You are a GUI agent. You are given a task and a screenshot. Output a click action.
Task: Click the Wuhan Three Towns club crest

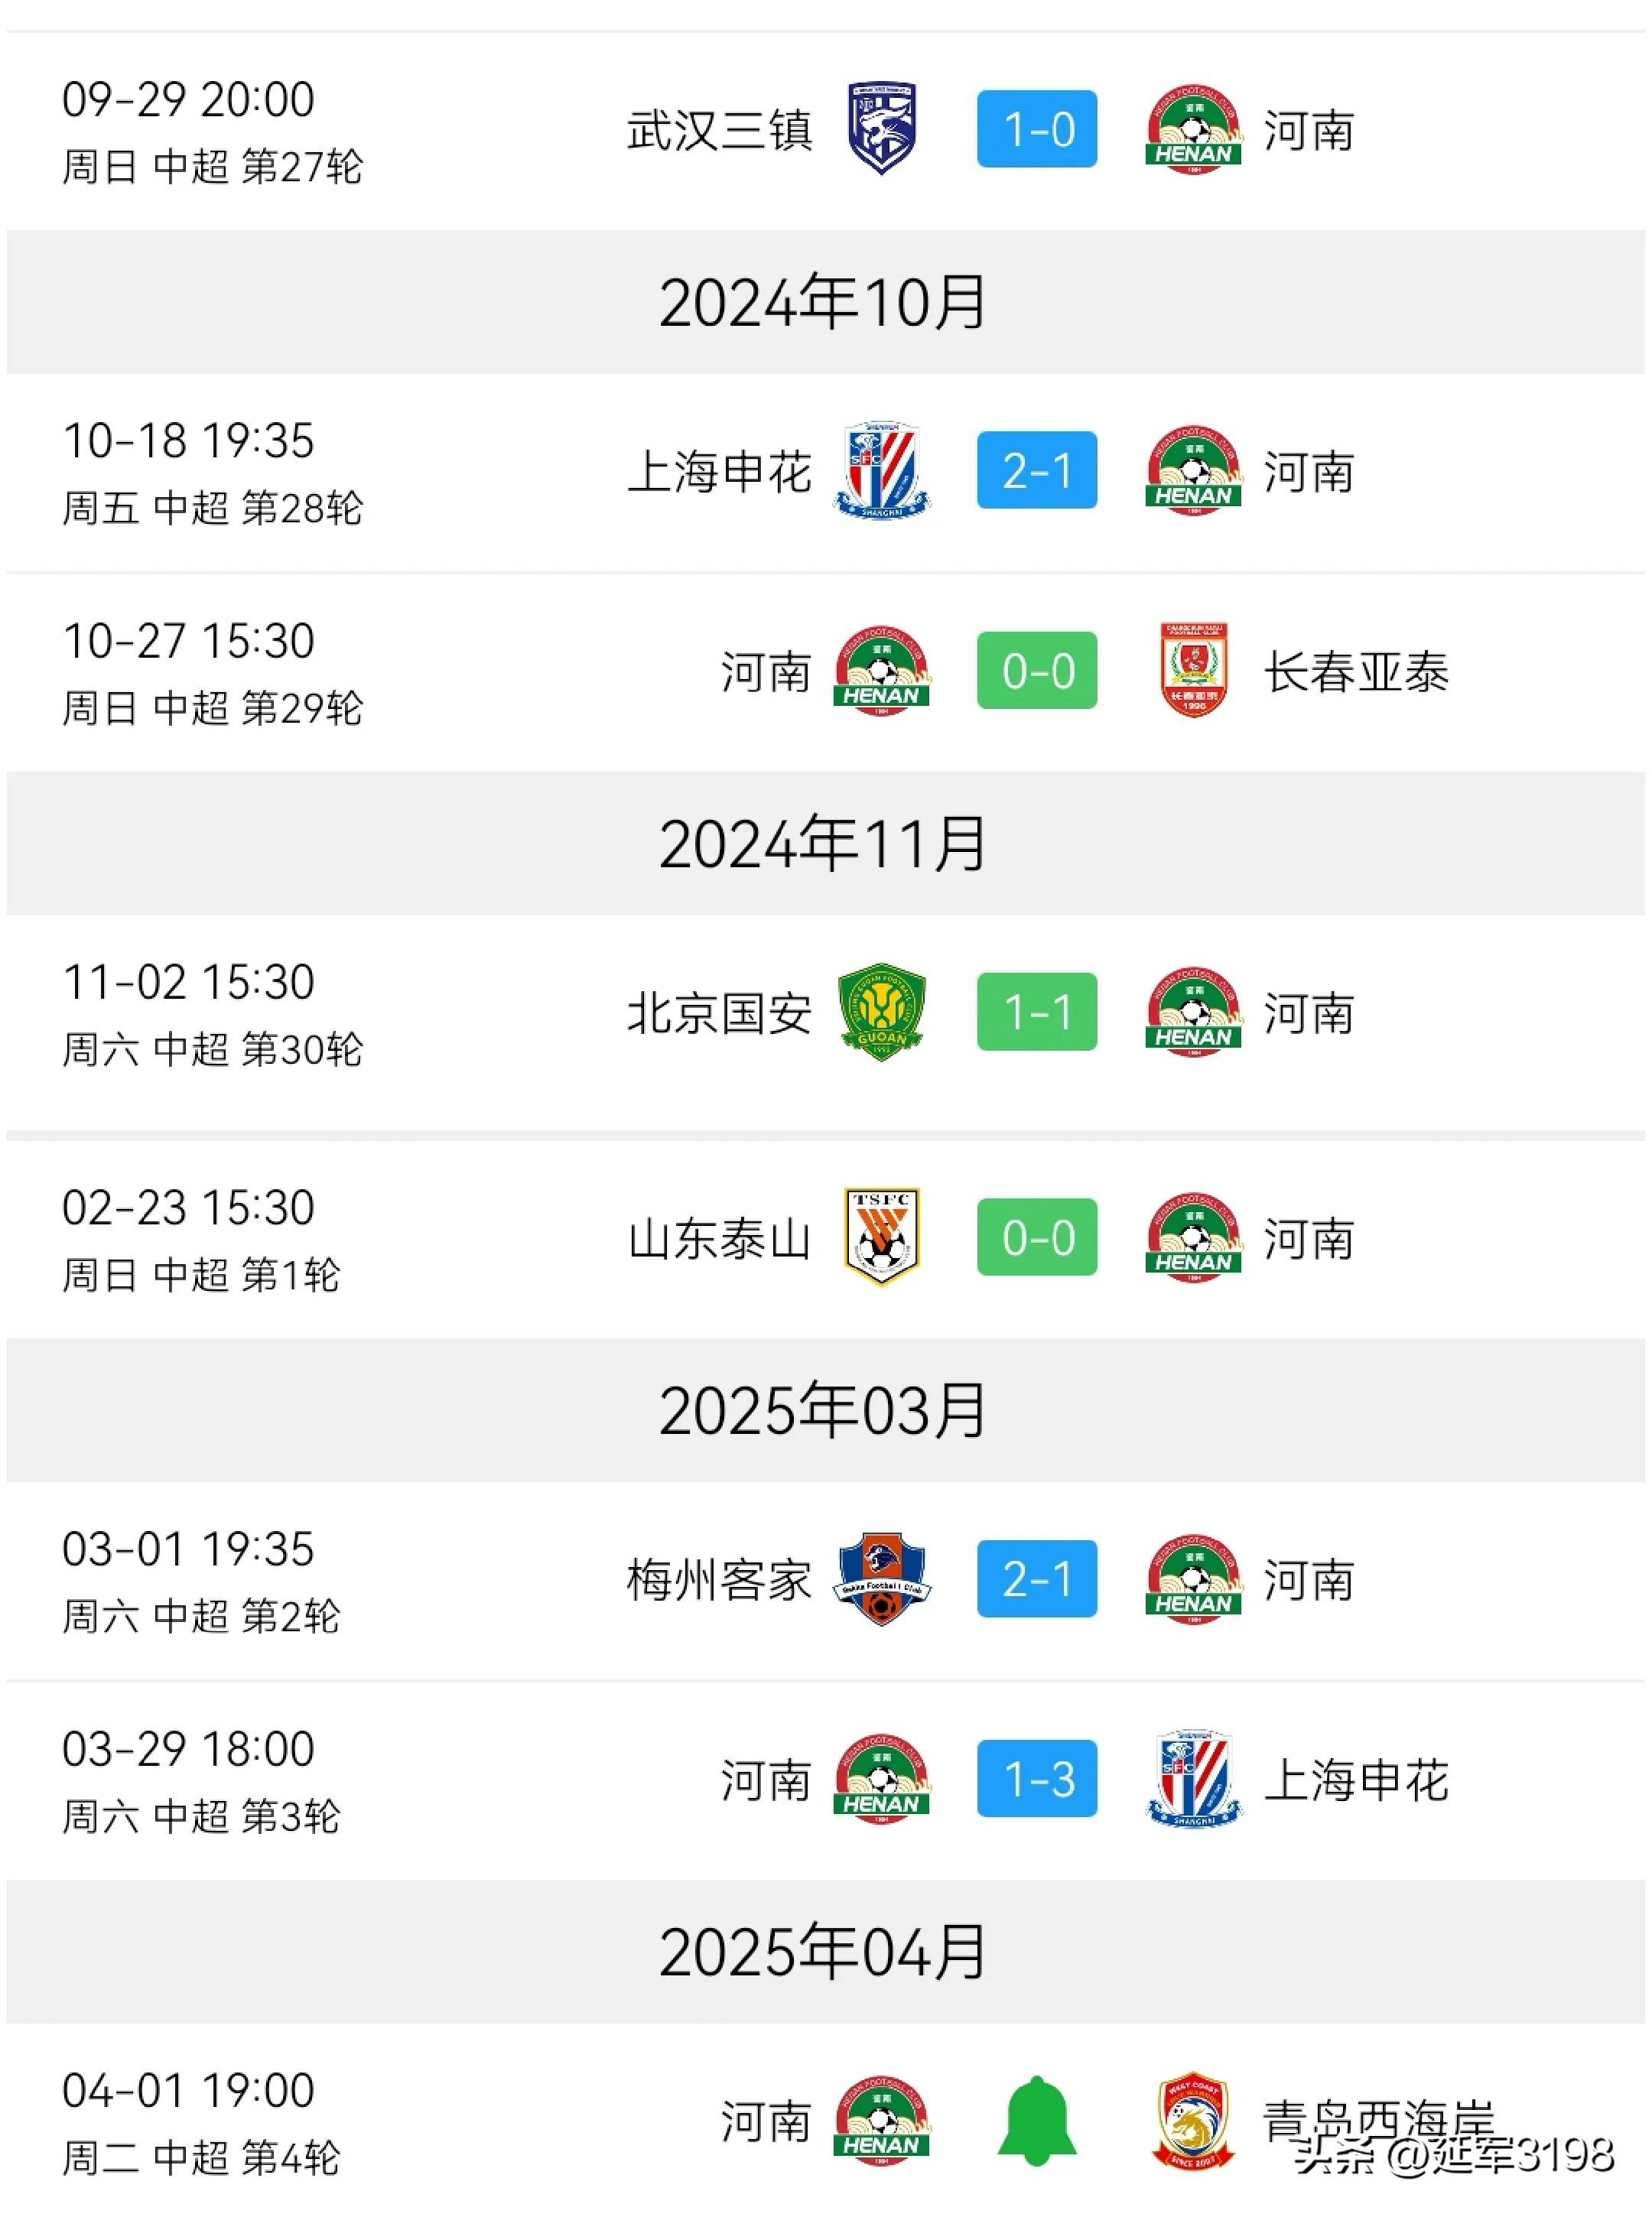coord(881,129)
